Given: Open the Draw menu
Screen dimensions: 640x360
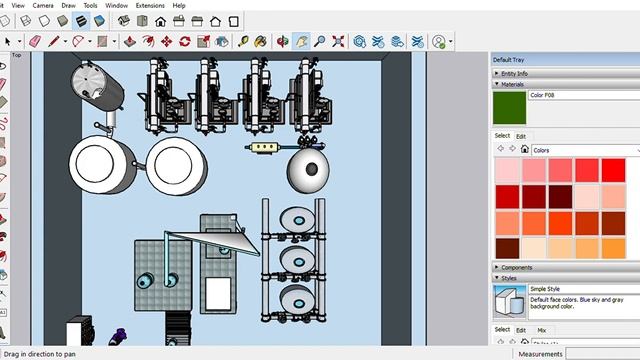Looking at the screenshot, I should [x=68, y=5].
